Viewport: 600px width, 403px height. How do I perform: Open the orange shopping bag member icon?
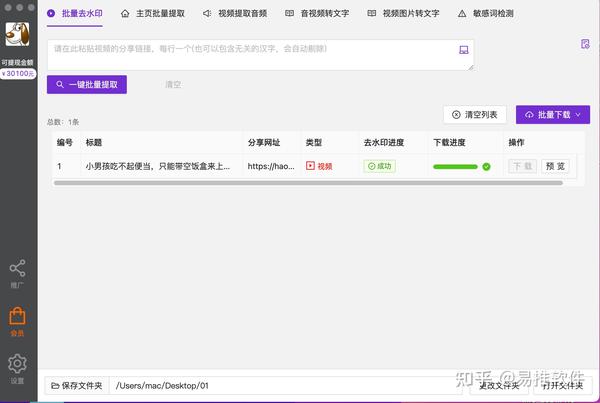click(x=17, y=317)
